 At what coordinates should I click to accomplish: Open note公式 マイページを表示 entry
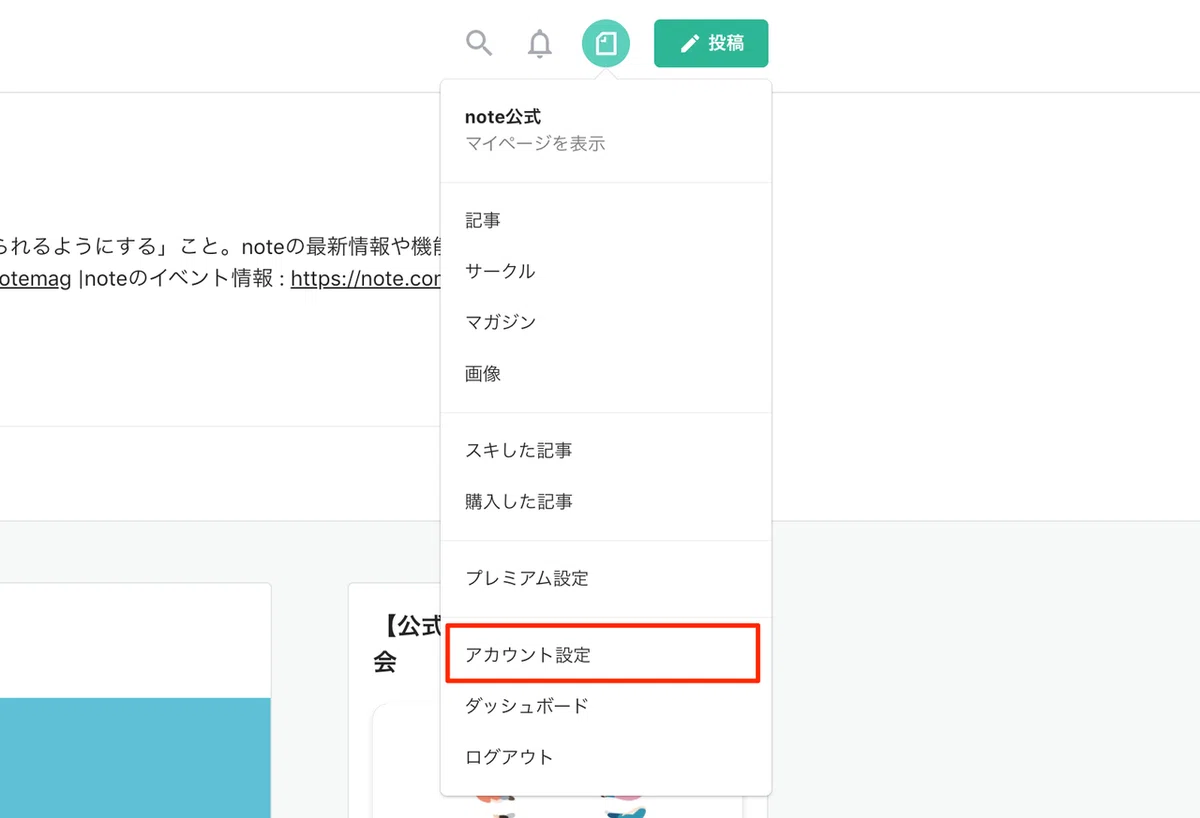coord(606,130)
